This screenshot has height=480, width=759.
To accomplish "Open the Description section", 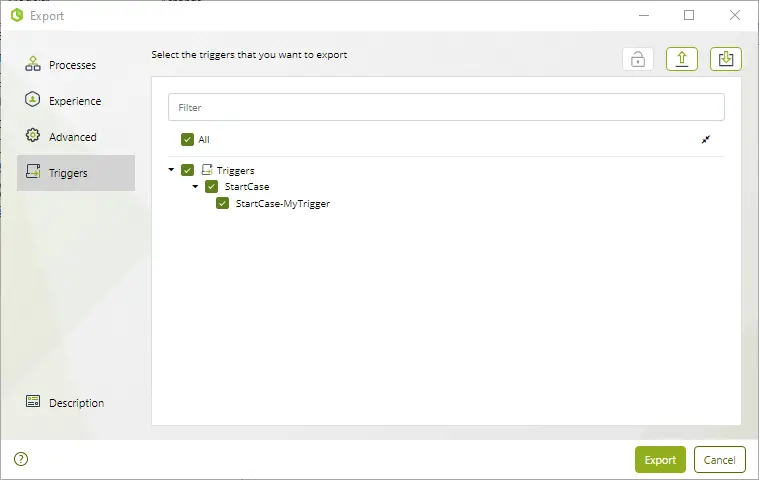I will pos(76,403).
